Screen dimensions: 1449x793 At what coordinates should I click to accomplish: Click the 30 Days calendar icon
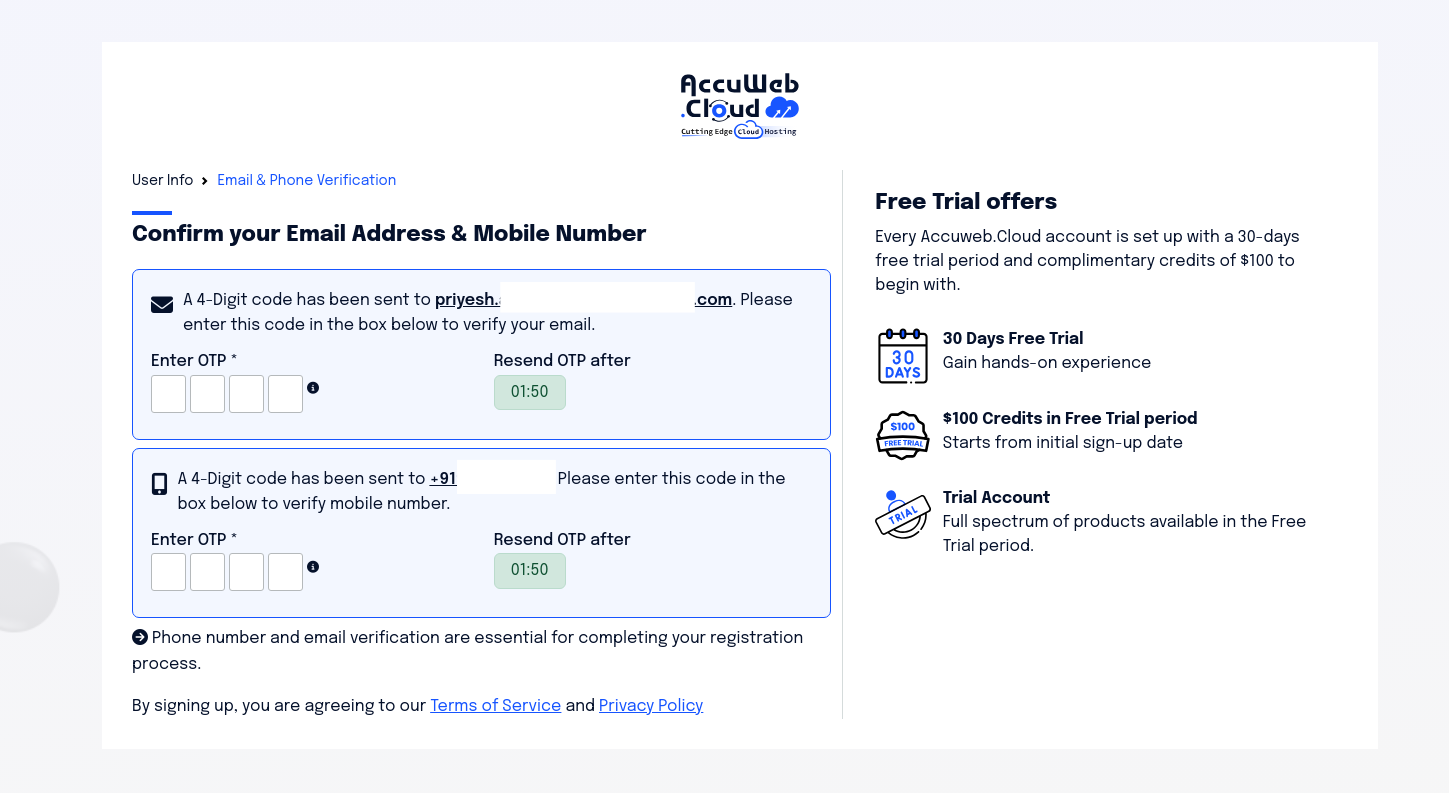(x=903, y=355)
